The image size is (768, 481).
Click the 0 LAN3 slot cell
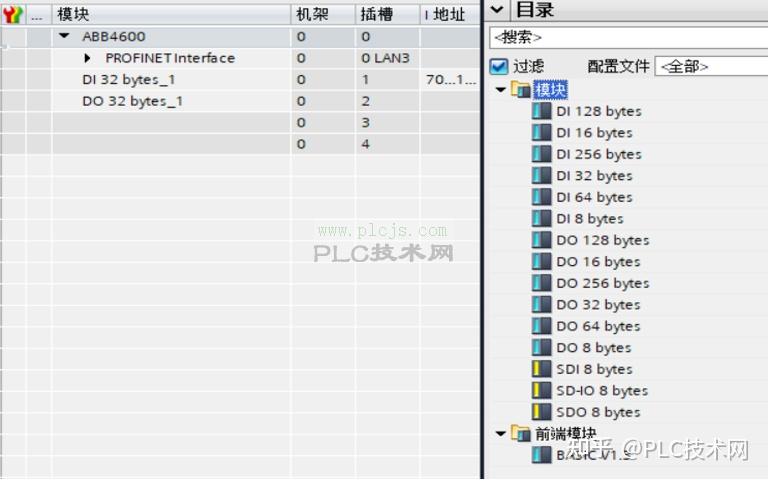pos(385,58)
